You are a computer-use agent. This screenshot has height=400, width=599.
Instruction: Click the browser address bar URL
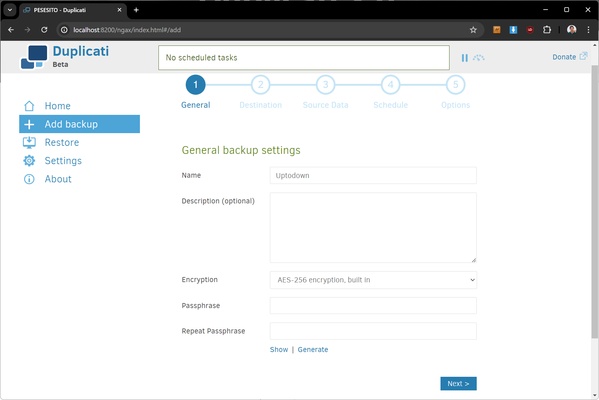pyautogui.click(x=127, y=30)
